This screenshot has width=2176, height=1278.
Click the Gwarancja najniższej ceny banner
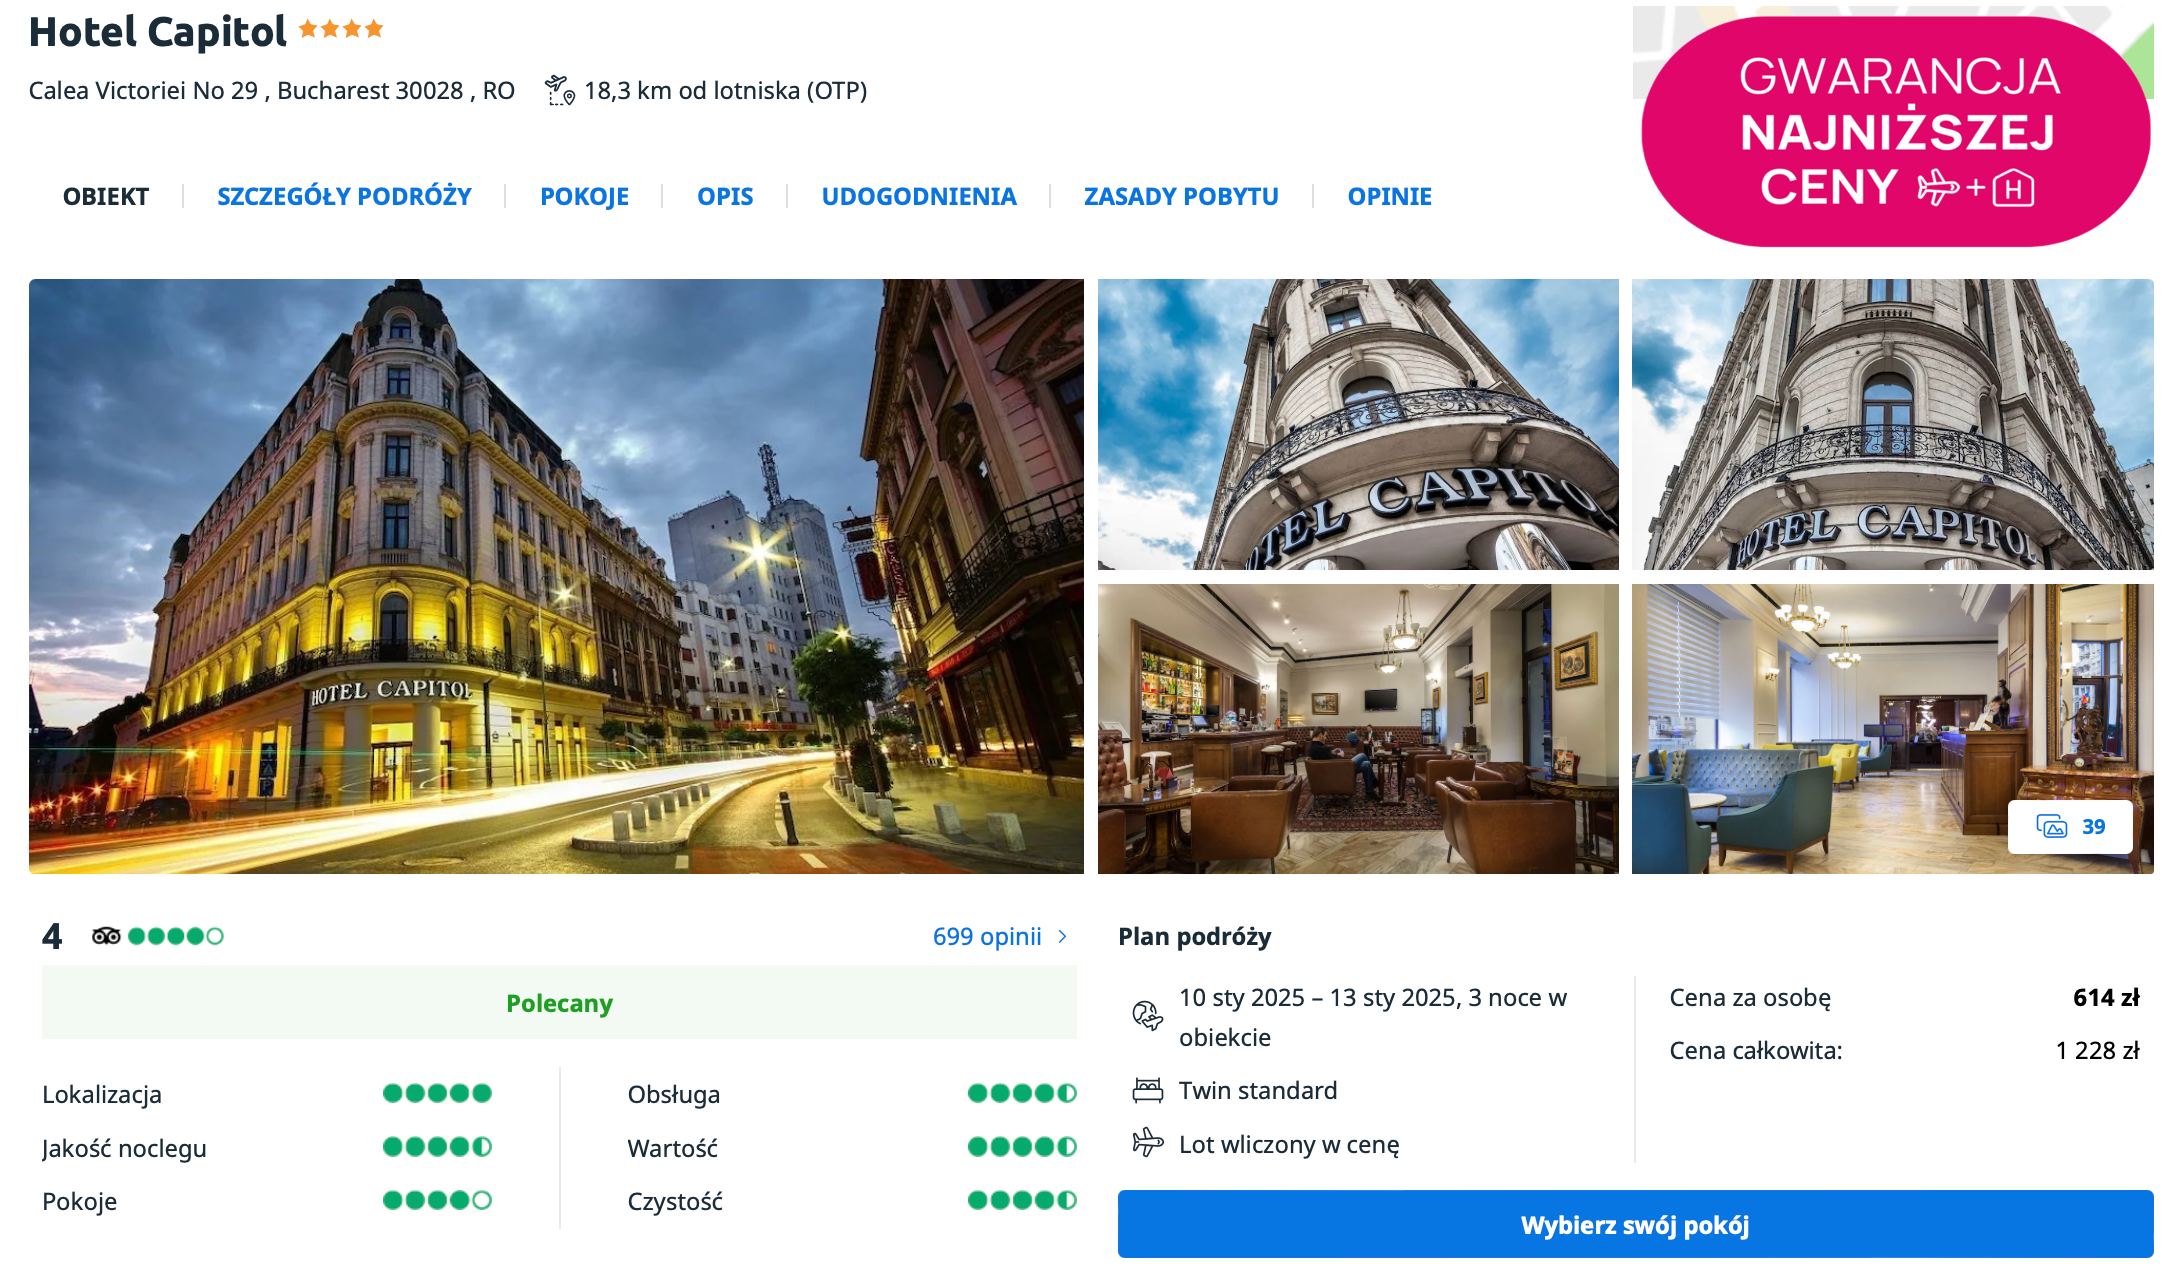tap(1895, 130)
